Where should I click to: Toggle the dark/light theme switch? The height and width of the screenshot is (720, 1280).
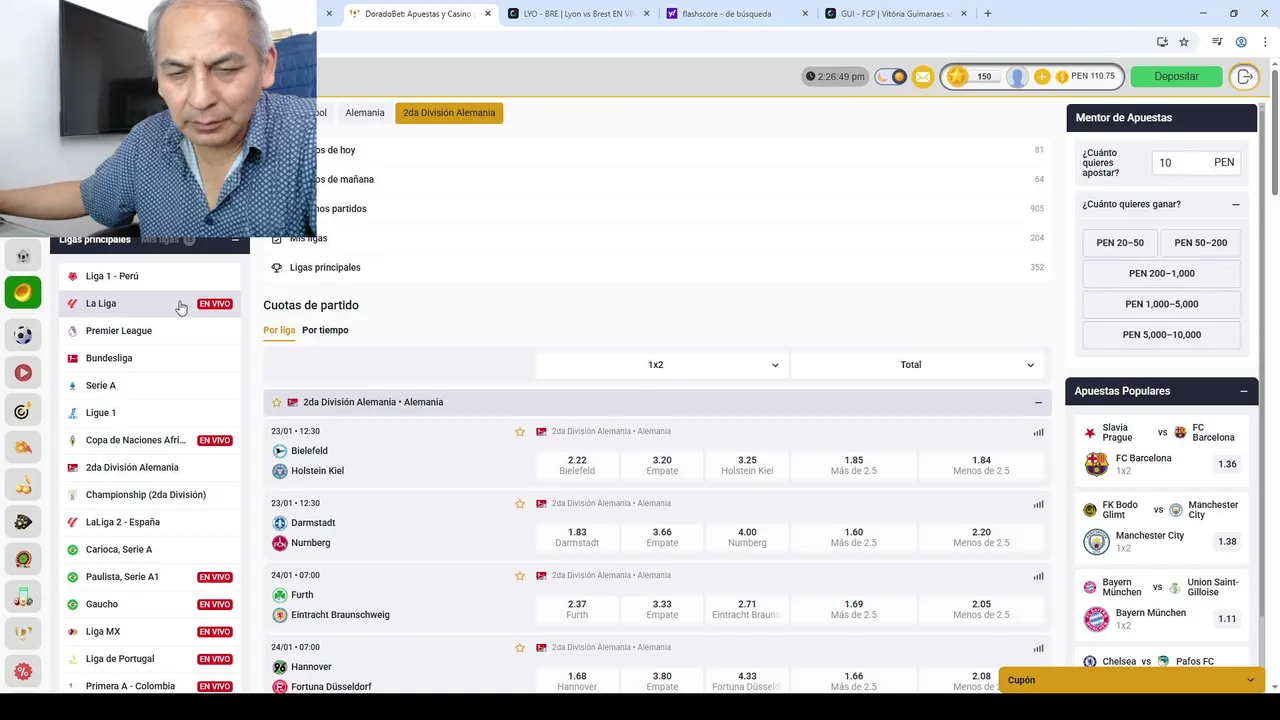tap(891, 77)
